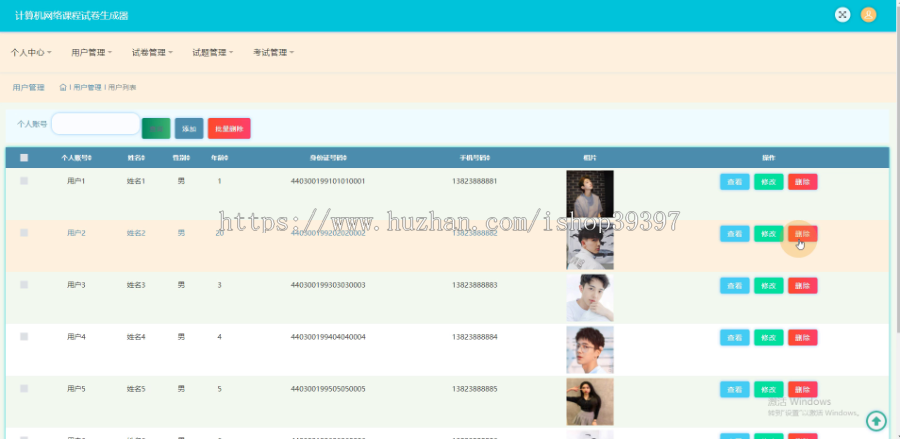Open photo thumbnail of 用户1
Viewport: 900px width, 439px height.
tap(590, 194)
